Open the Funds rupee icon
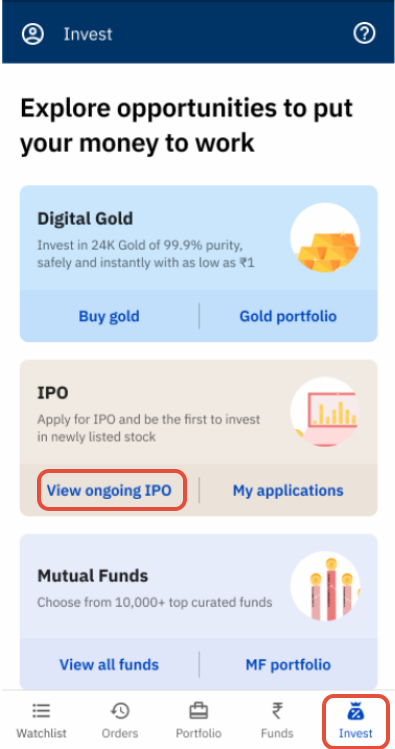 pos(277,711)
